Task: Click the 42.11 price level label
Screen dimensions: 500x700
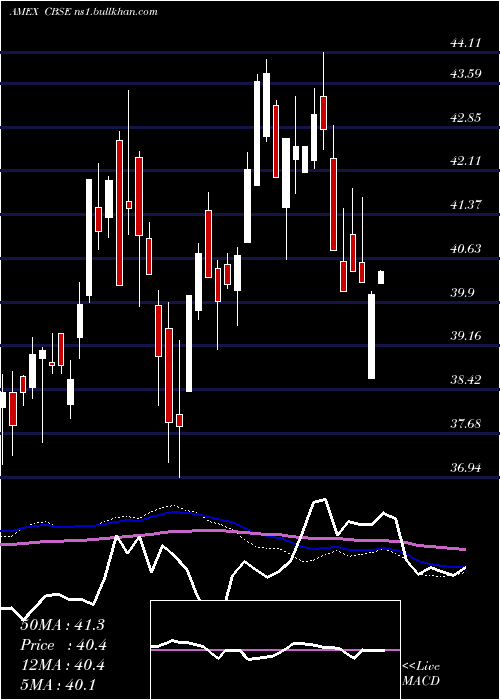Action: coord(466,161)
